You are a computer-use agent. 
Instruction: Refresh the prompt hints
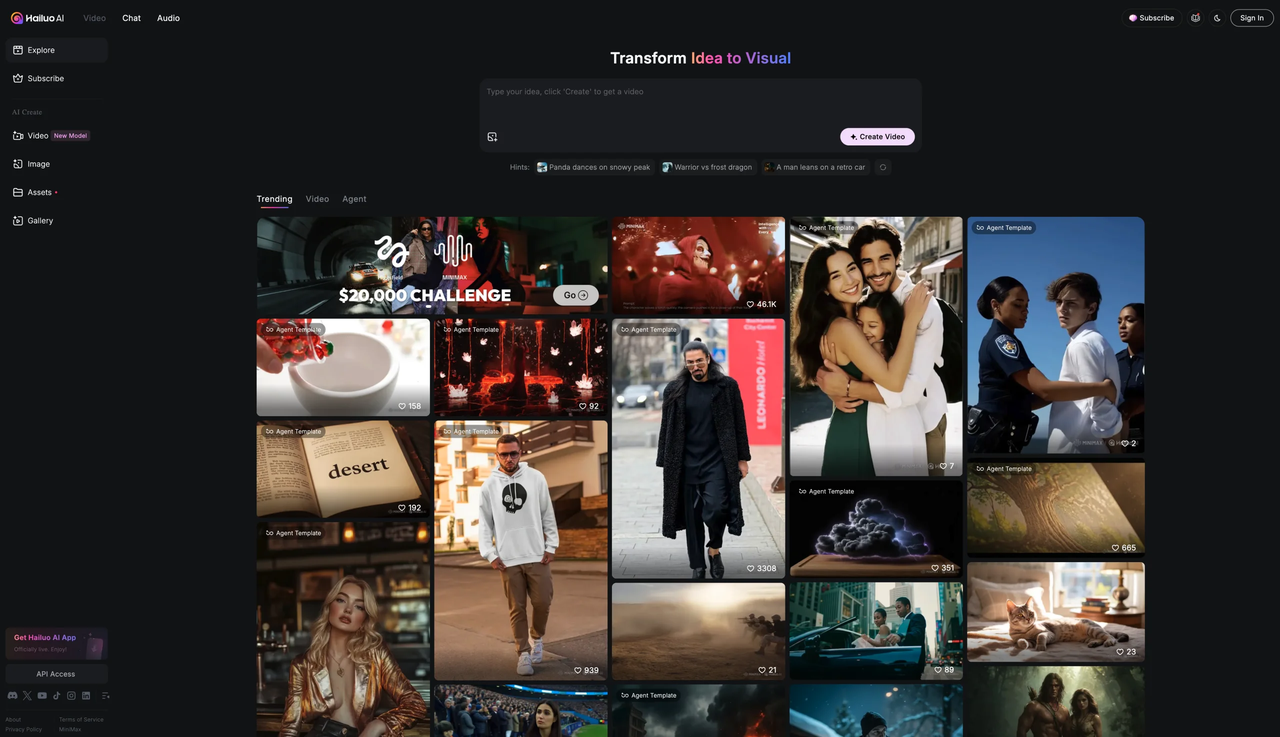click(883, 167)
